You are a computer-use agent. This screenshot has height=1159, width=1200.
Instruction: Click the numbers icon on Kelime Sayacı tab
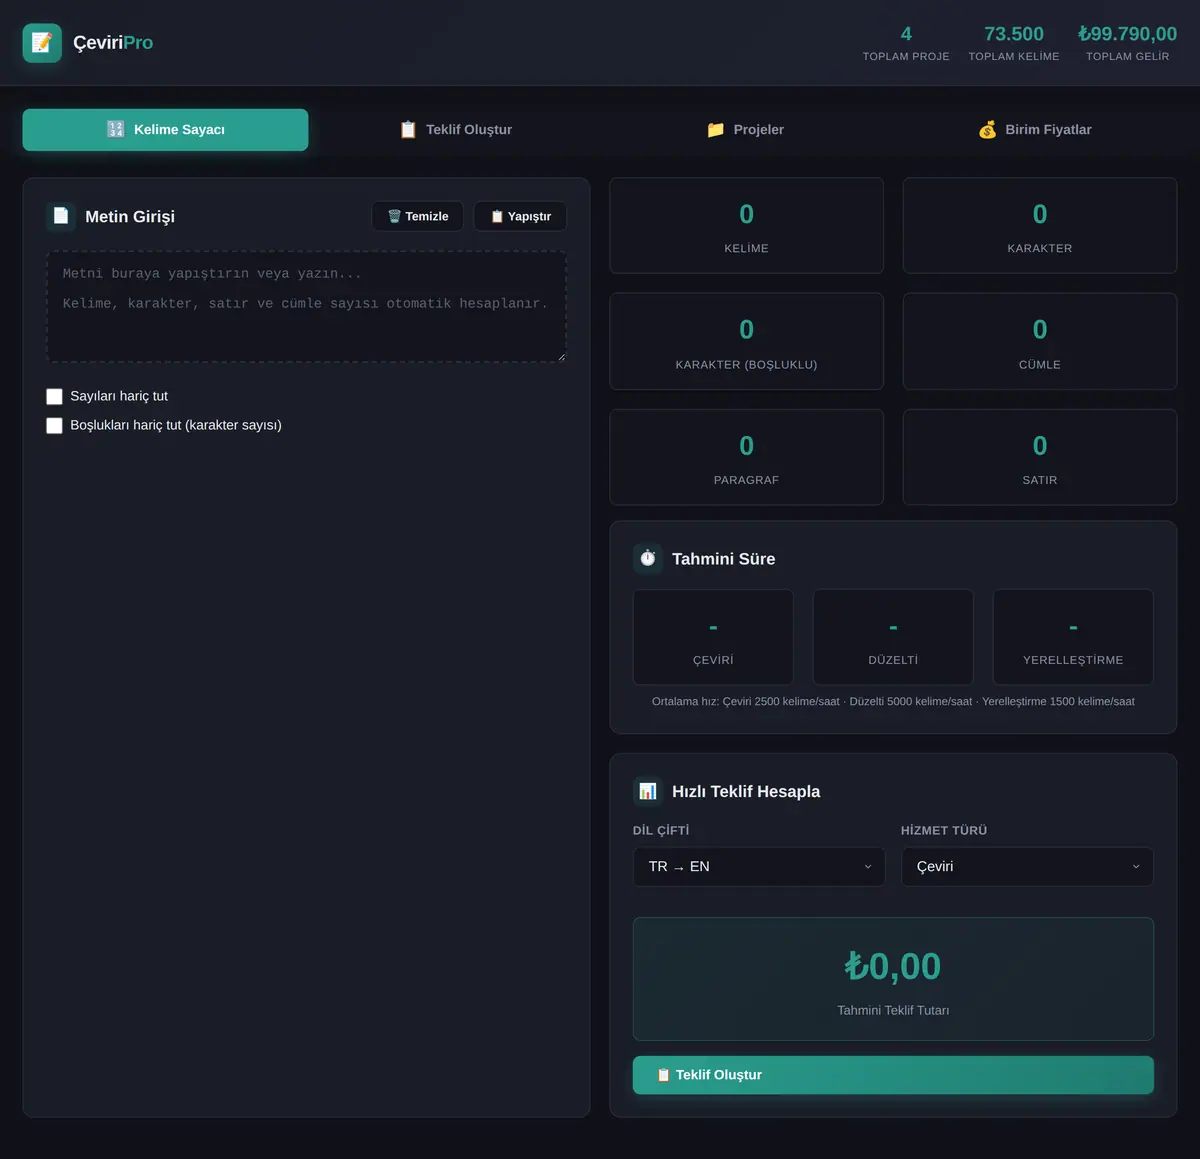coord(116,129)
